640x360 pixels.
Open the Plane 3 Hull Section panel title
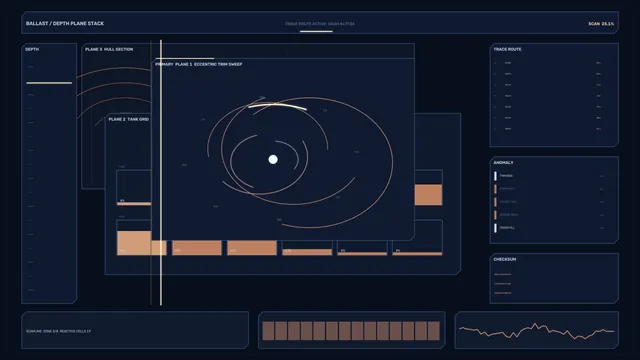(x=109, y=49)
